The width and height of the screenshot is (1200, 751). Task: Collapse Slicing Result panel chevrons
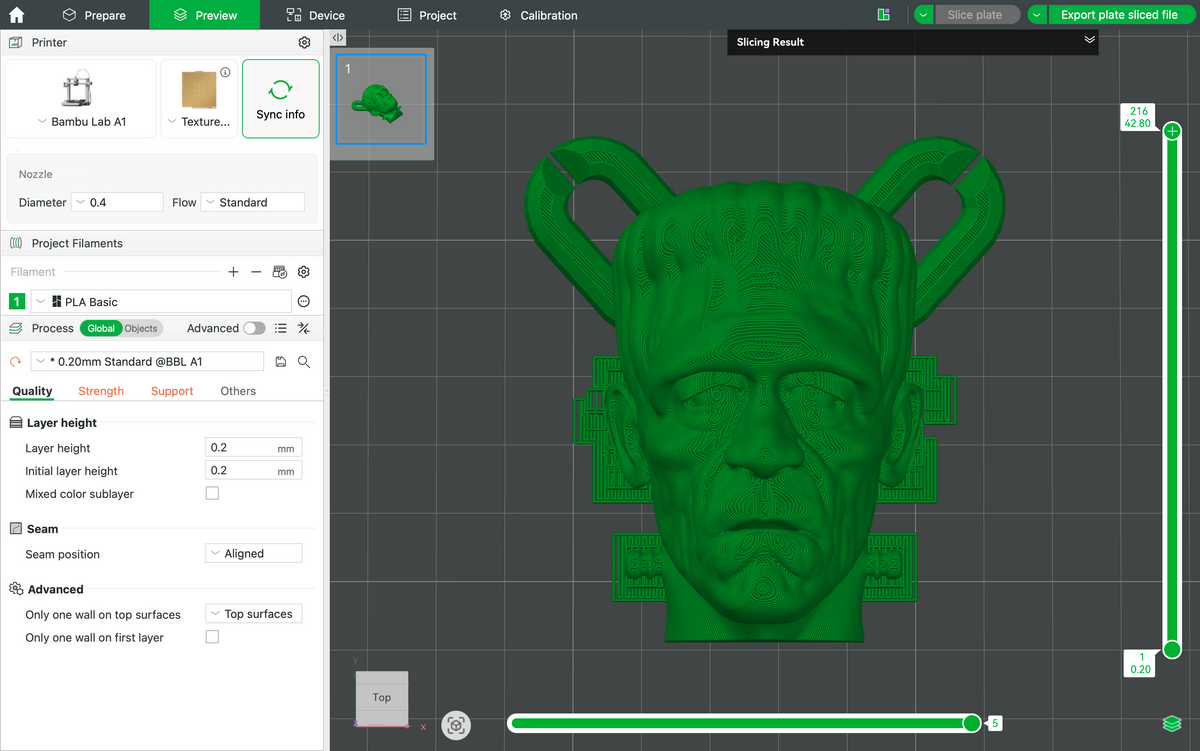pos(1089,41)
